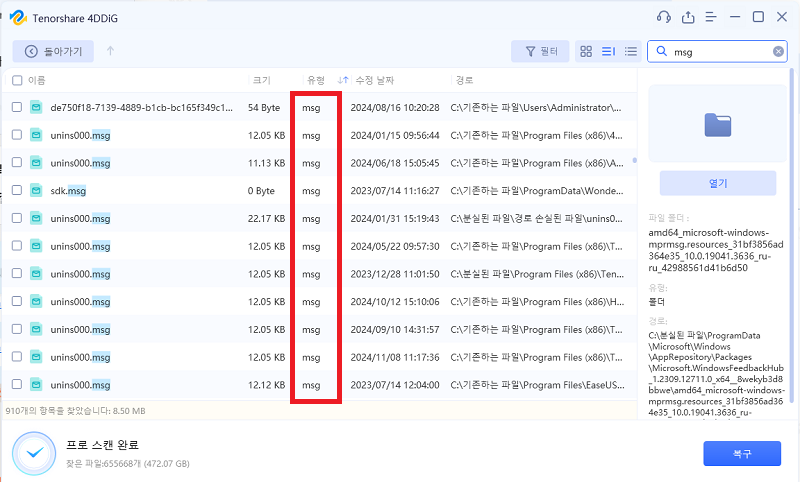Toggle sort order arrows by 유형 column
Screen dimensions: 800x482
(343, 80)
